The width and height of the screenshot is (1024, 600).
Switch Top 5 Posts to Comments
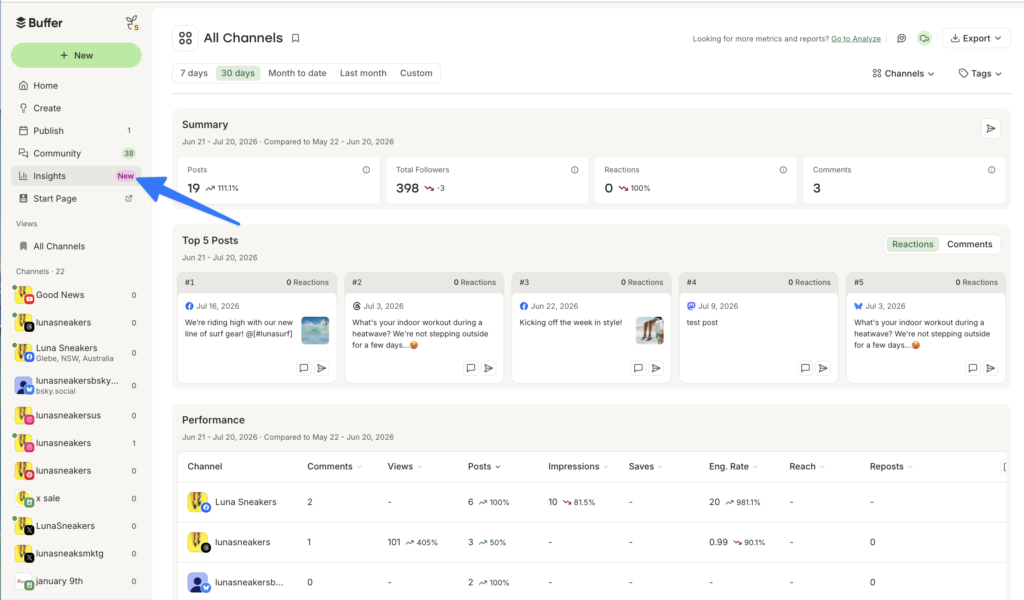[969, 244]
